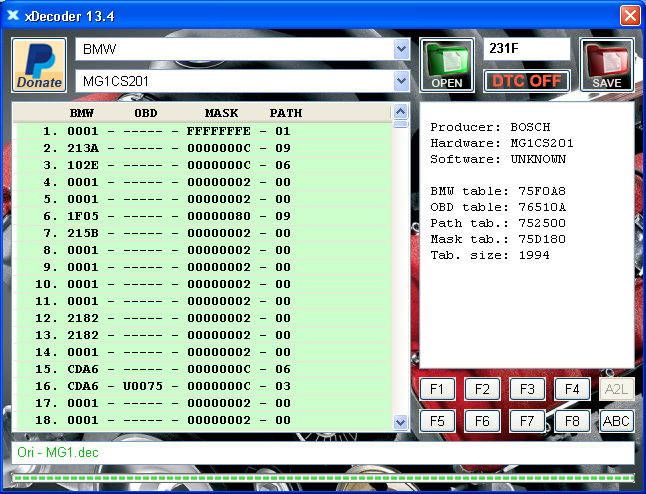Click the PayPal Donate icon
This screenshot has width=646, height=494.
[39, 65]
